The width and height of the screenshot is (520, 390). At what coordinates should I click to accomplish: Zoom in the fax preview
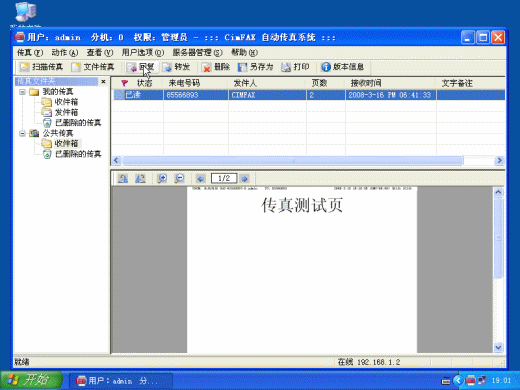pyautogui.click(x=162, y=179)
